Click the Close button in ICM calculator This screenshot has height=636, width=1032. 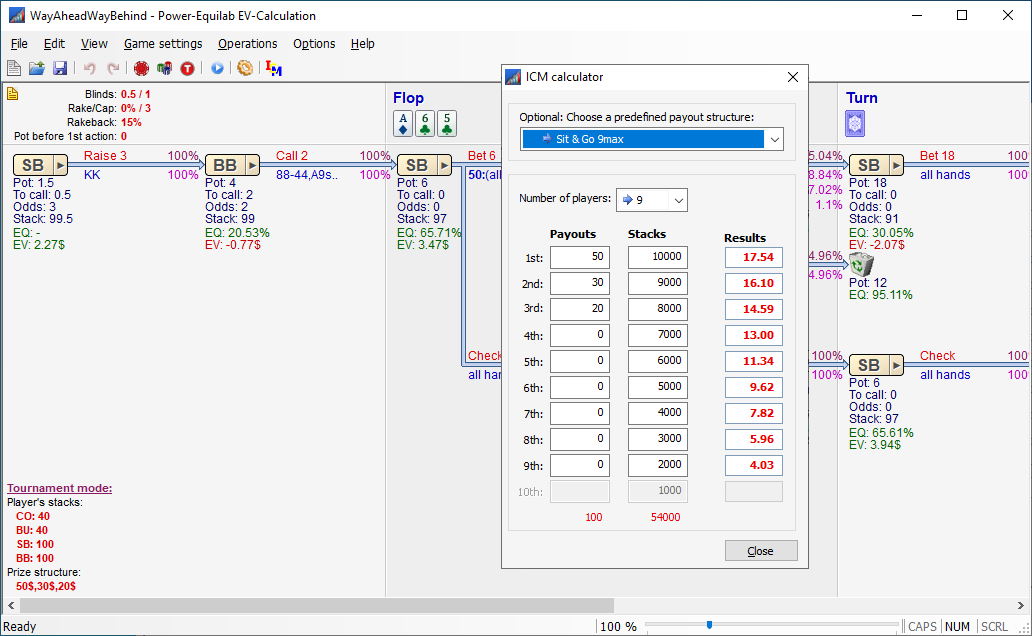click(761, 550)
